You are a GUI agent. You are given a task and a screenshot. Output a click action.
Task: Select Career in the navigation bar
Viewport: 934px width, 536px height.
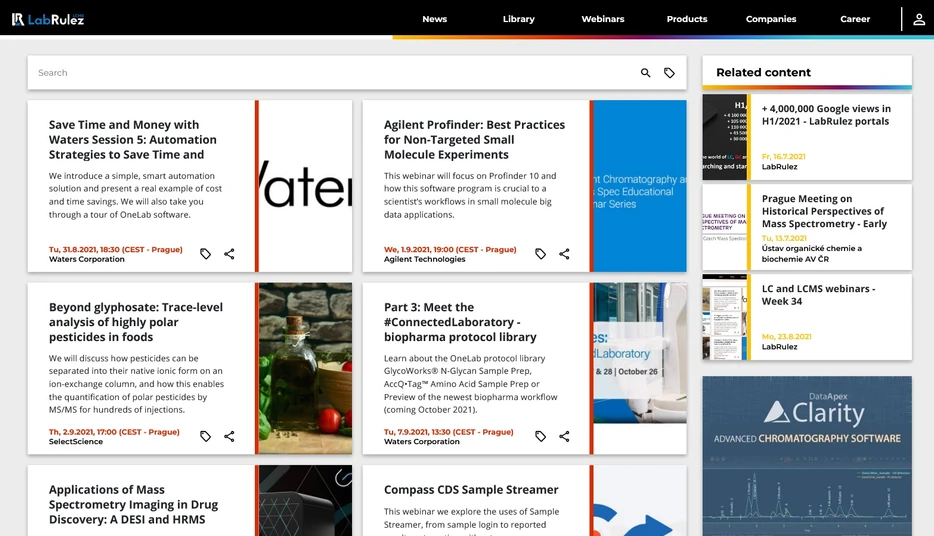click(x=855, y=19)
